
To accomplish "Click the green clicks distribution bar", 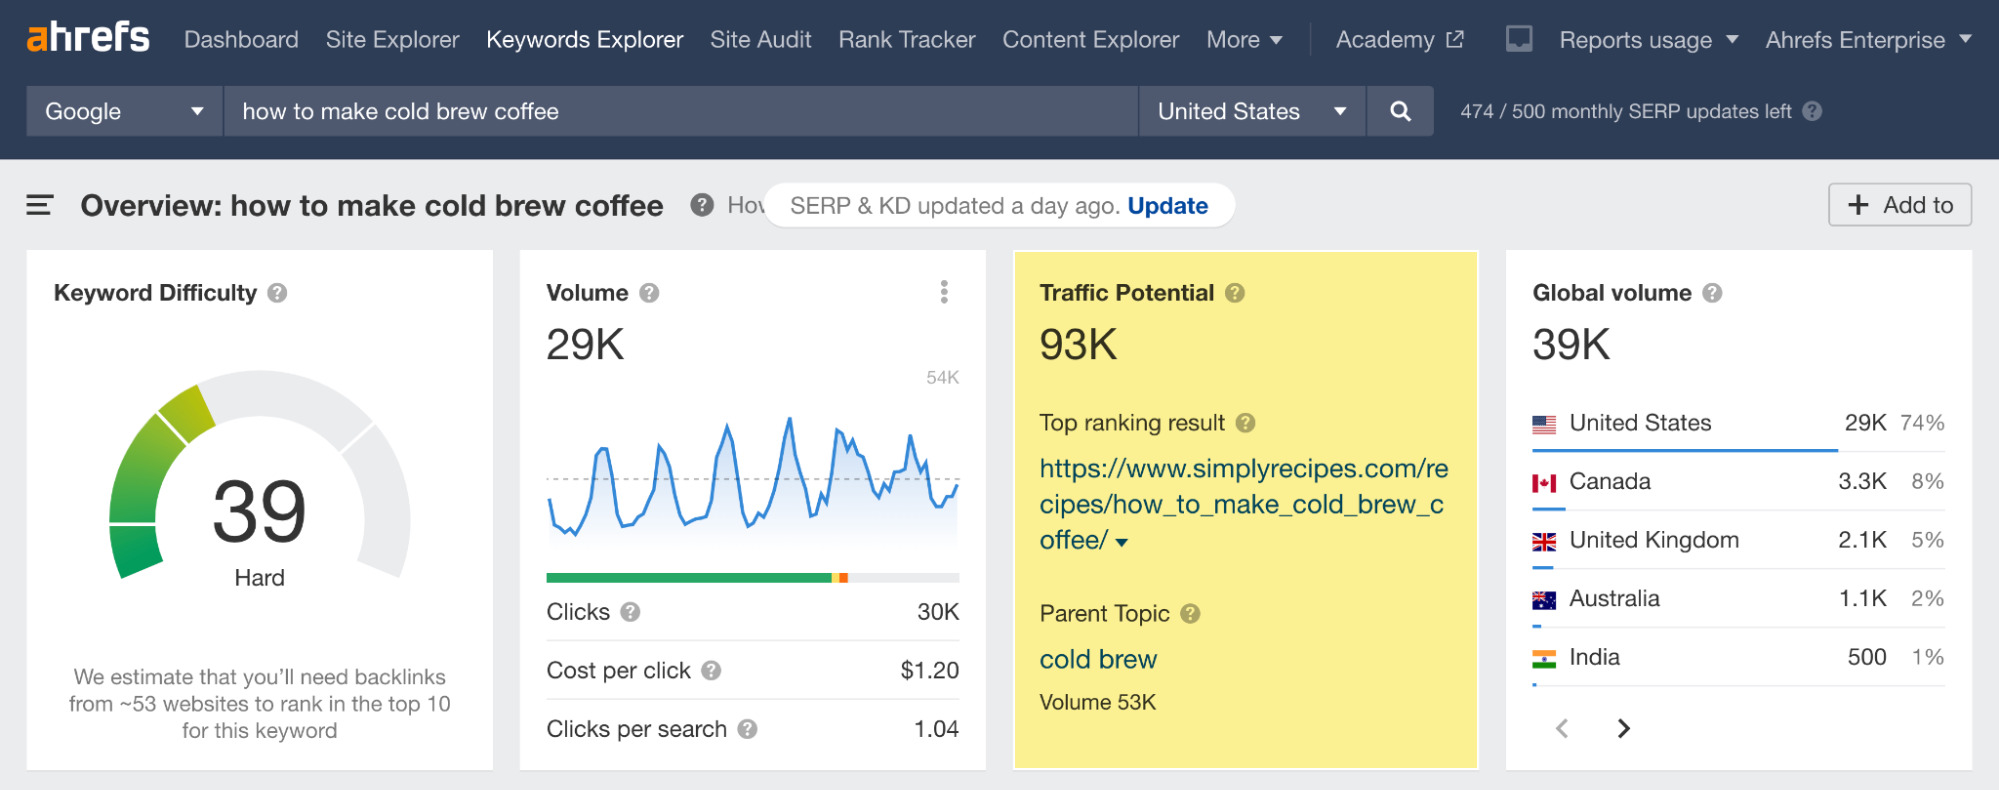I will click(x=689, y=578).
